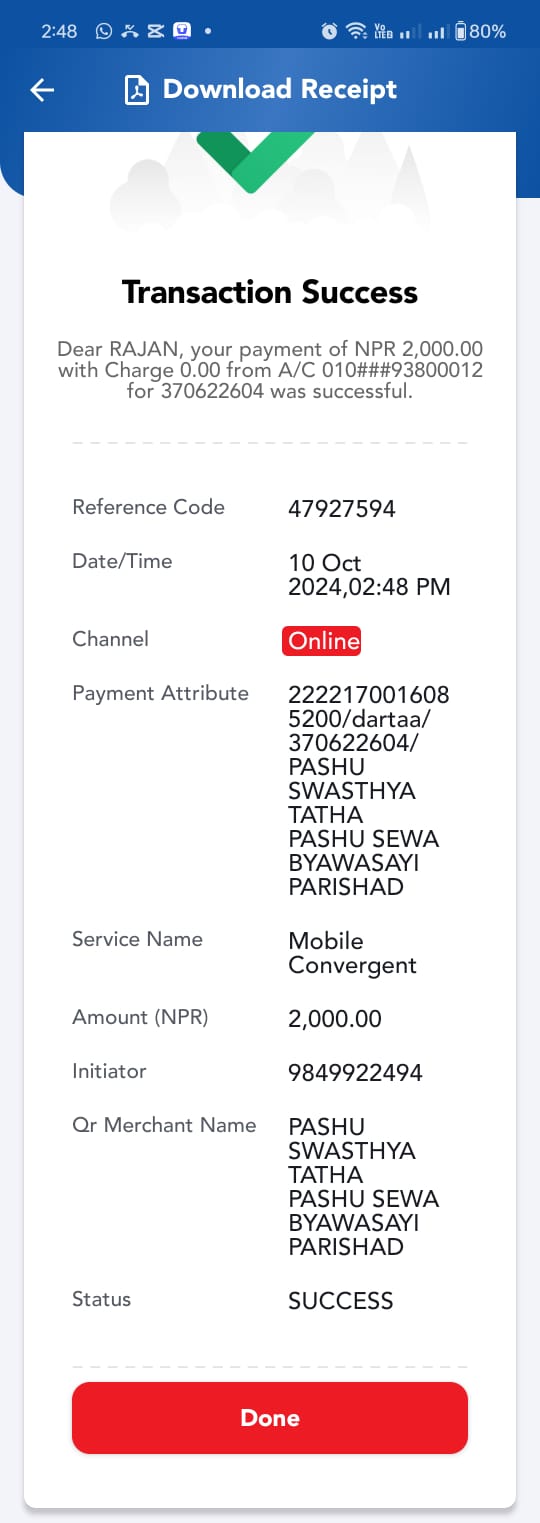
Task: Tap the Mobile Convergent service name
Action: [x=352, y=953]
